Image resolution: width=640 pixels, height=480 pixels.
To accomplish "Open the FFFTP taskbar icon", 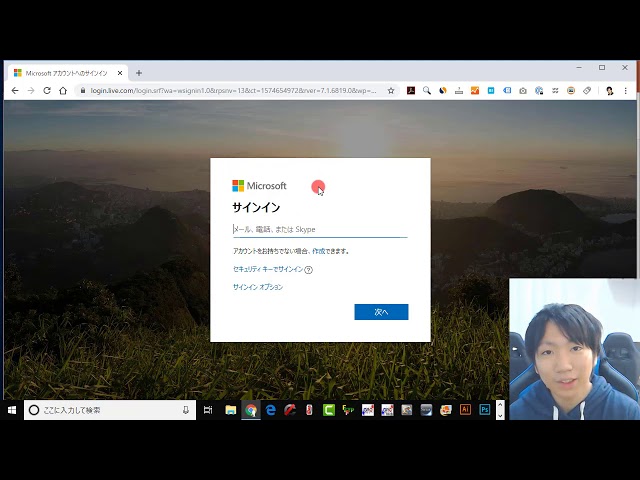I will [348, 410].
